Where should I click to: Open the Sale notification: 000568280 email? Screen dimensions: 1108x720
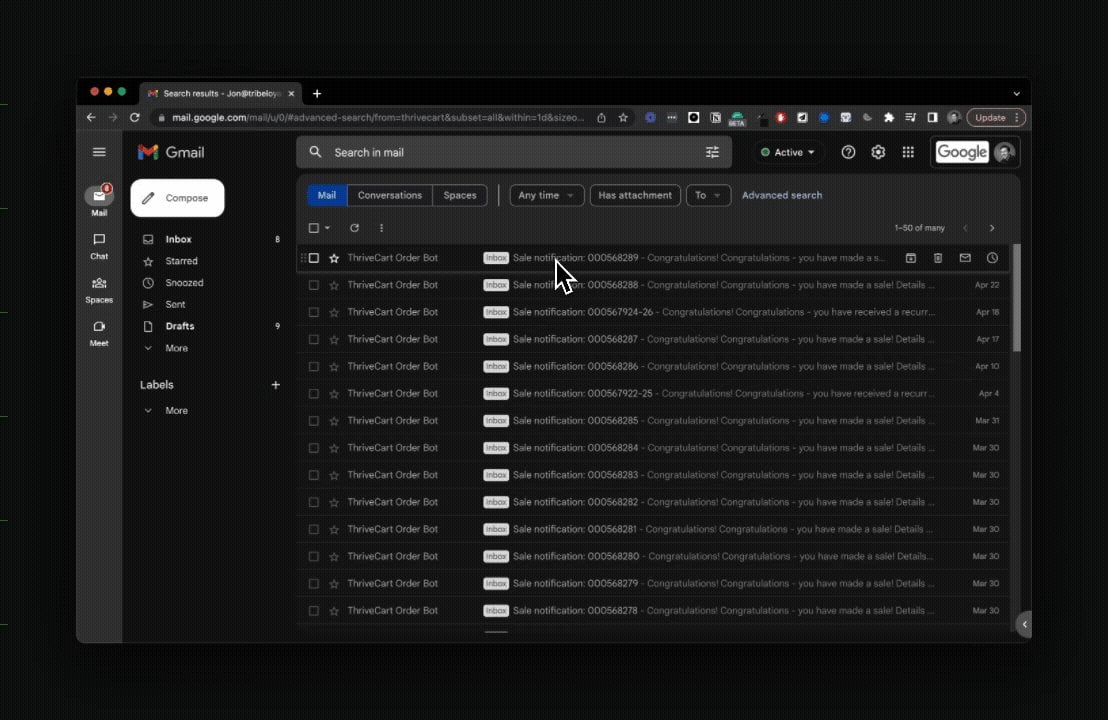[x=653, y=556]
